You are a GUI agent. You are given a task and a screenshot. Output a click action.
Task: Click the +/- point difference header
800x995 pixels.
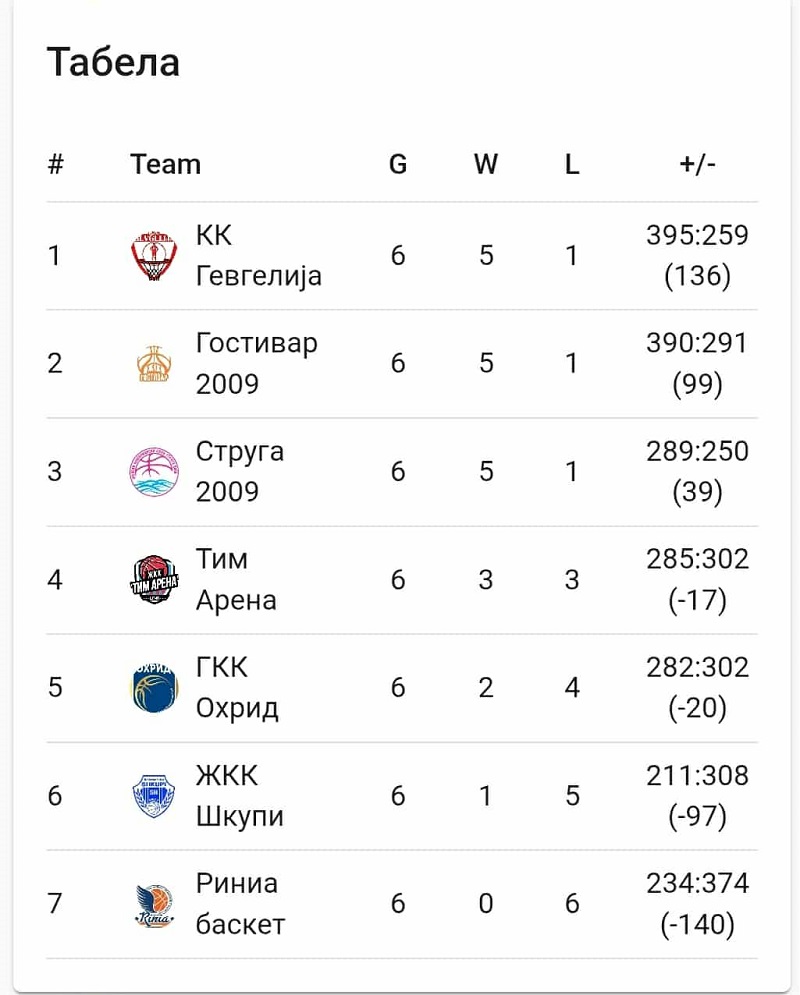click(x=697, y=164)
